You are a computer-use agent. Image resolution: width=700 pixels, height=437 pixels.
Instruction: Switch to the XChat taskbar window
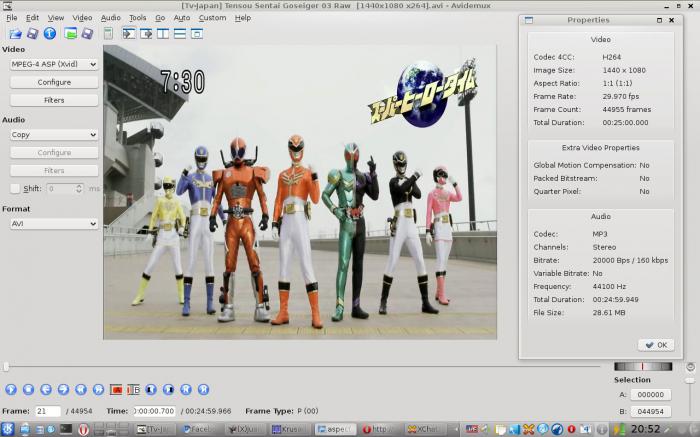425,429
